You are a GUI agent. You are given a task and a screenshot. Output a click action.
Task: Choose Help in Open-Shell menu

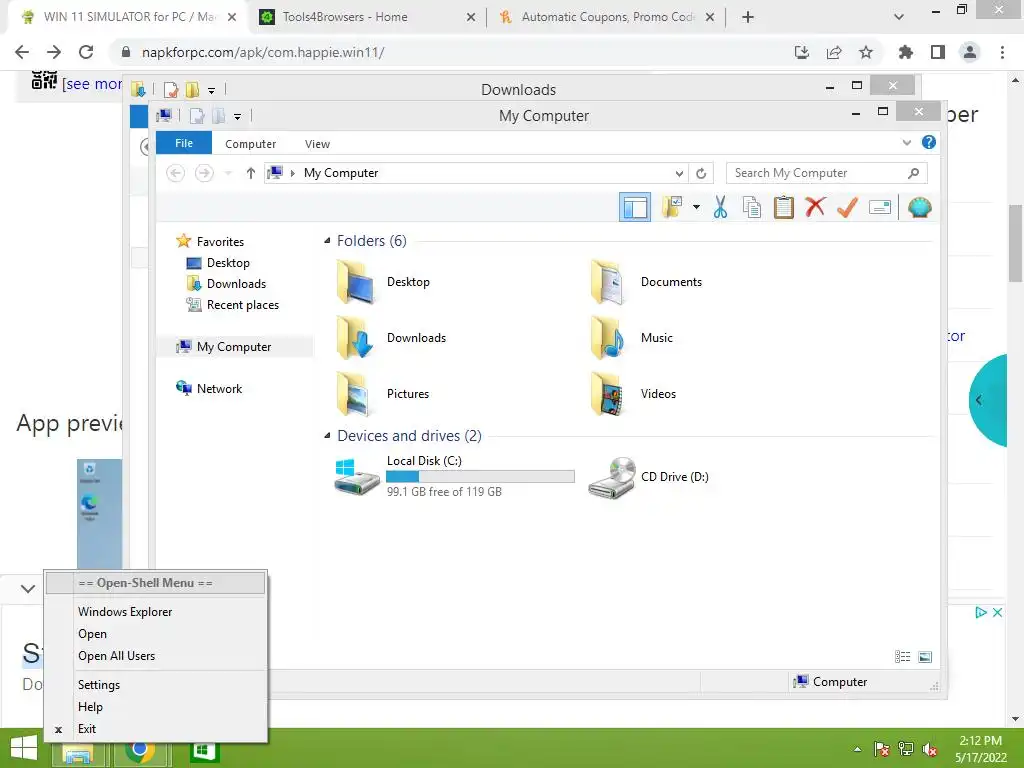156,707
